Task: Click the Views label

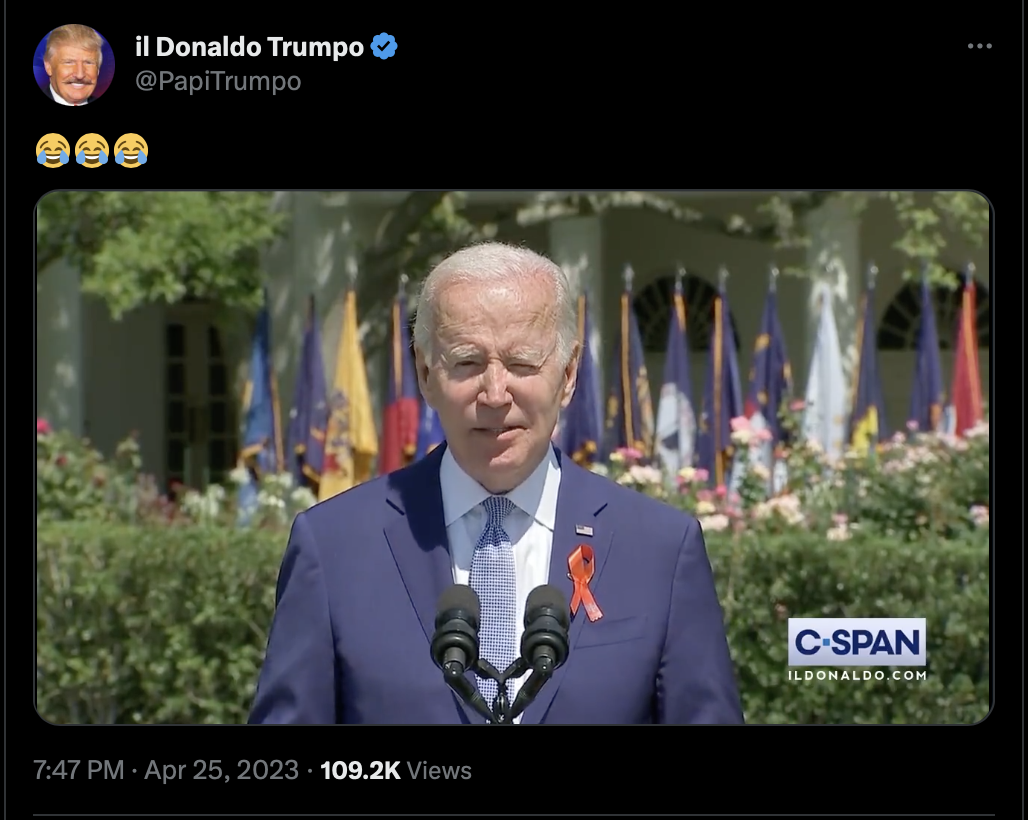Action: (x=439, y=770)
